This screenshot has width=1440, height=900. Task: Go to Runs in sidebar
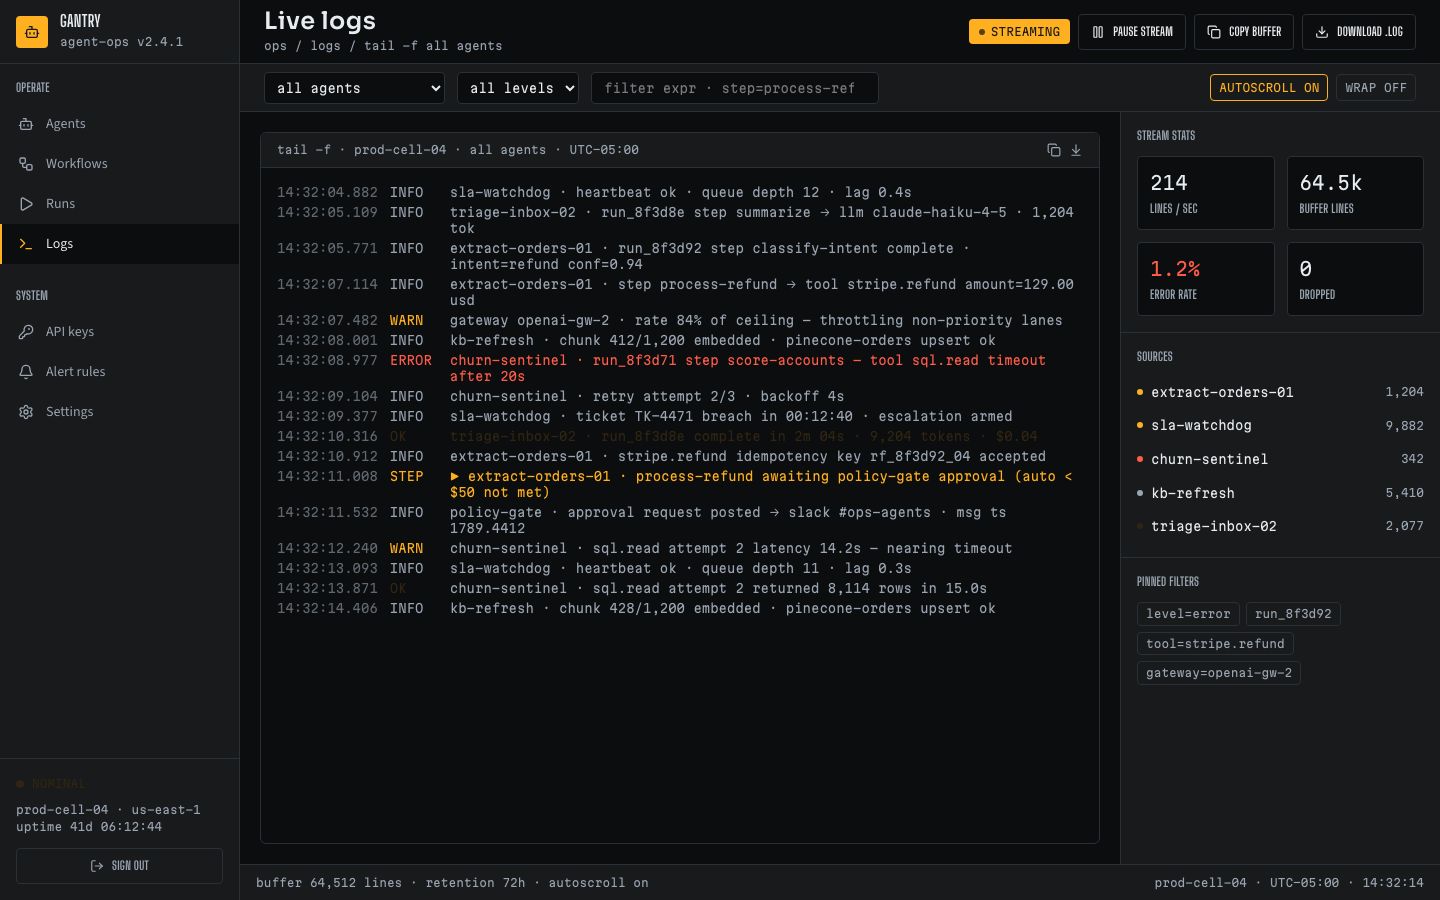(x=119, y=204)
